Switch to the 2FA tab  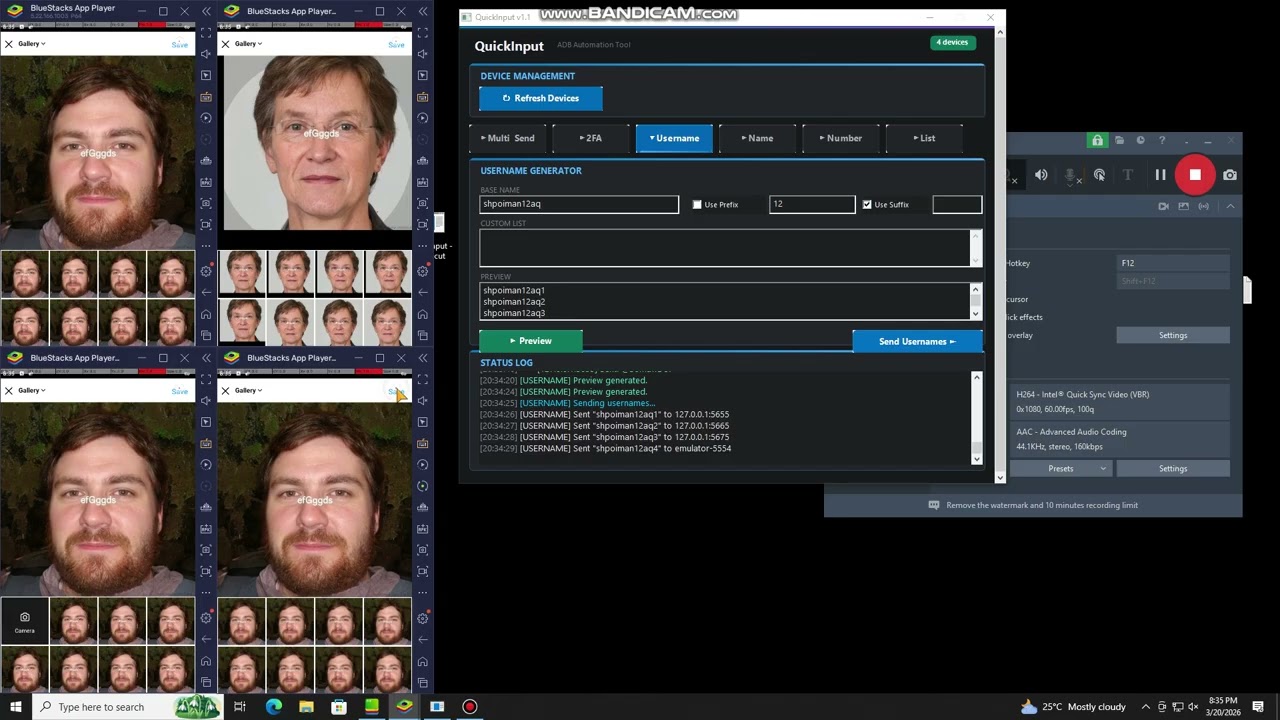click(592, 138)
